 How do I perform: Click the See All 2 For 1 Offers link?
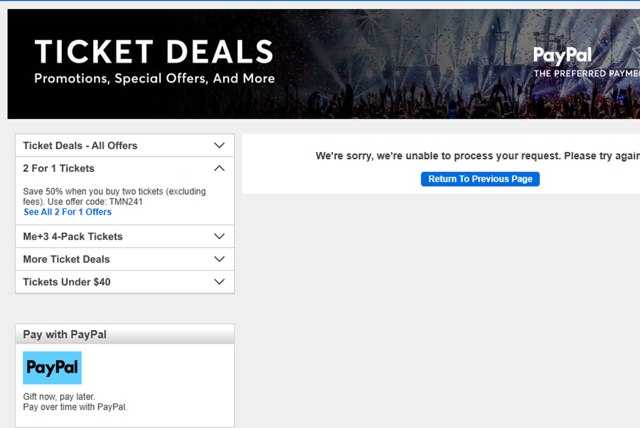pyautogui.click(x=68, y=212)
